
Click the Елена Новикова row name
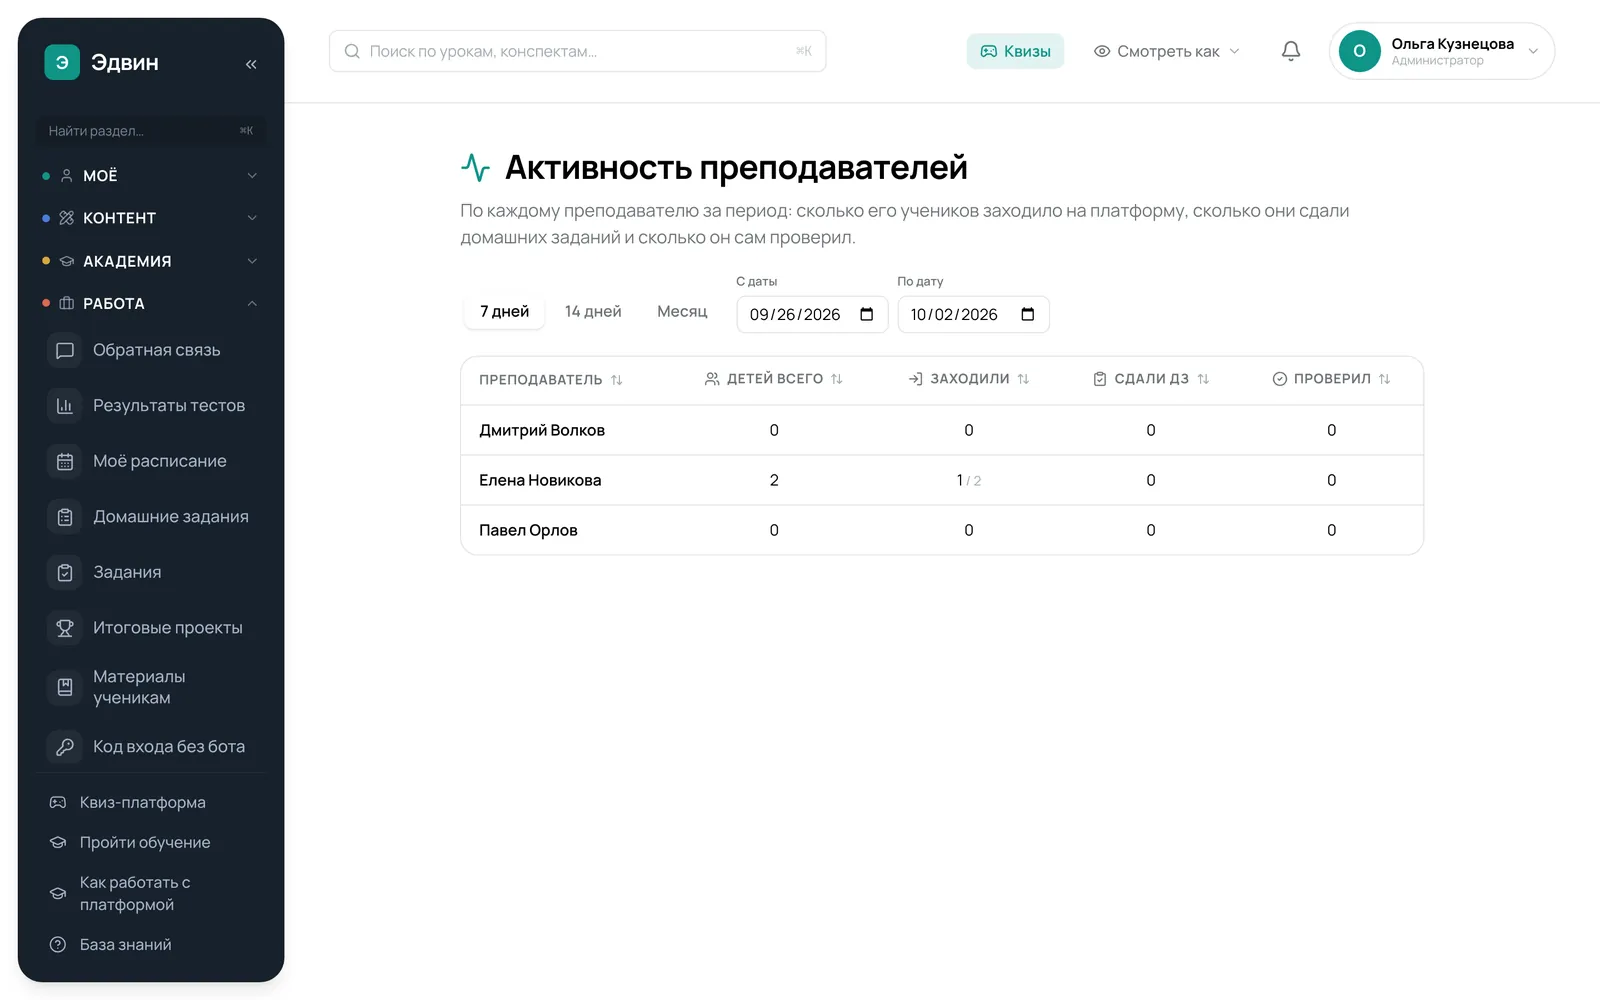[x=540, y=480]
